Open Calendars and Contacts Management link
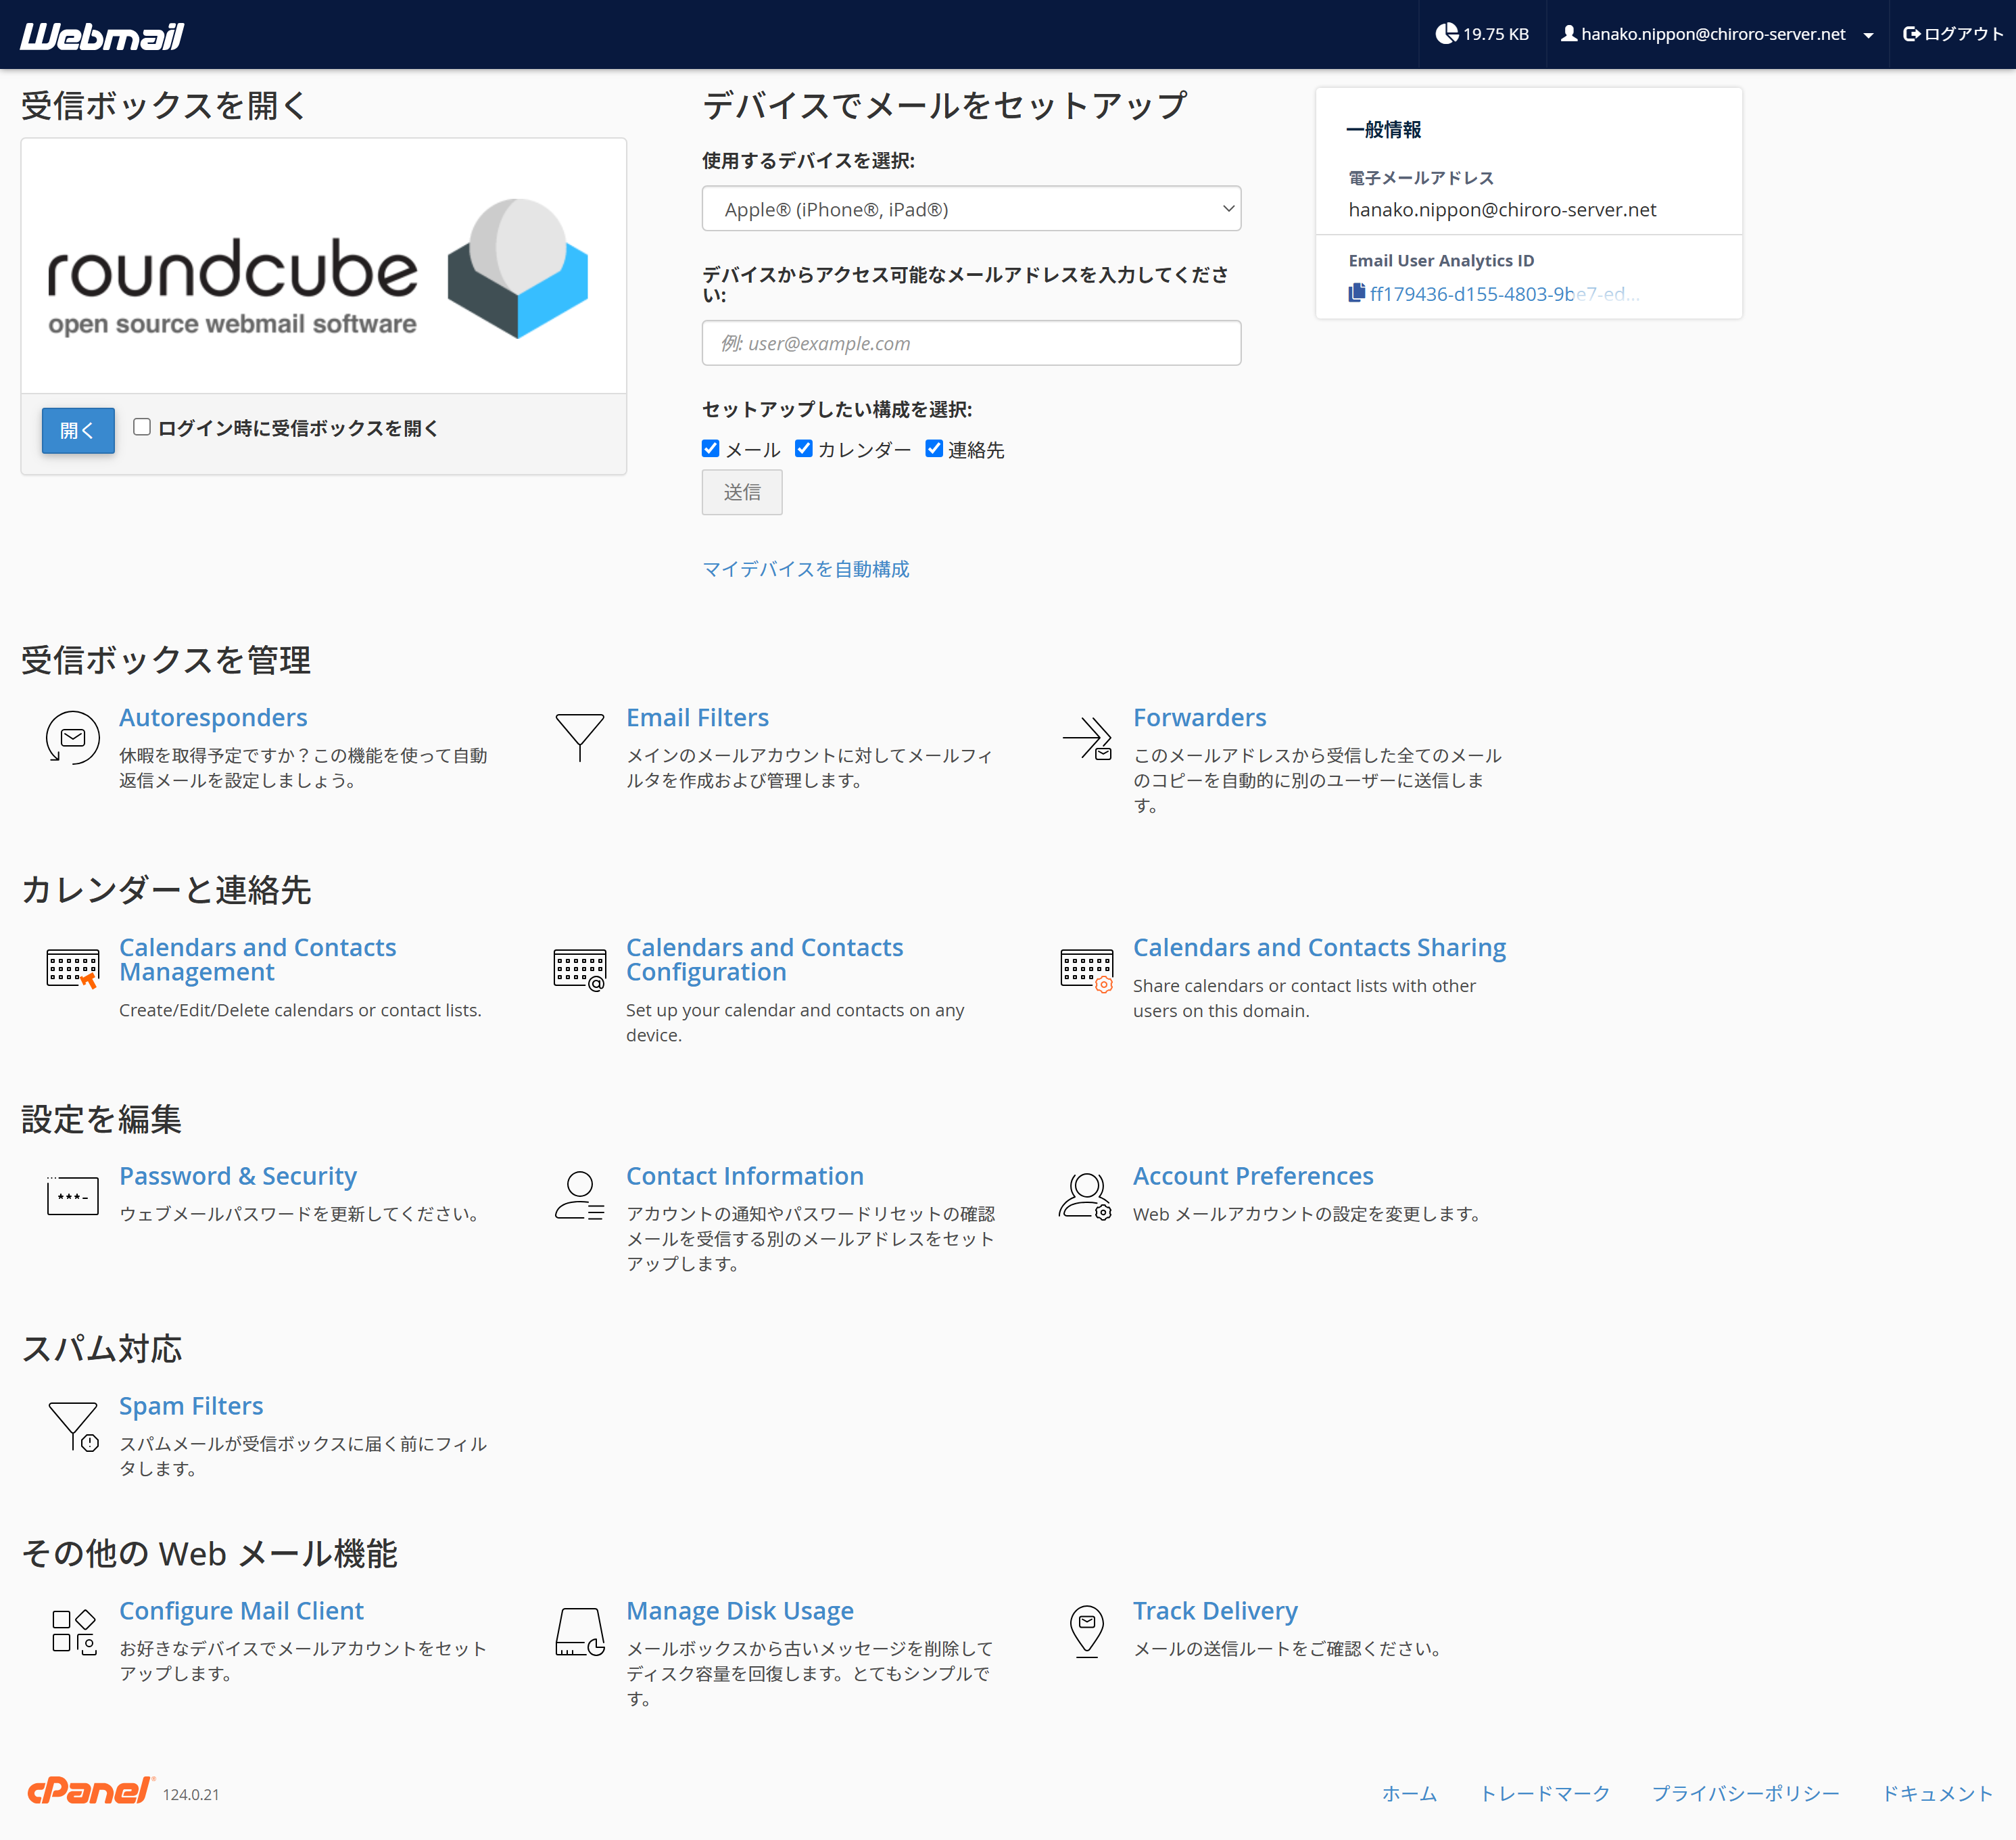Image resolution: width=2016 pixels, height=1840 pixels. click(x=257, y=959)
